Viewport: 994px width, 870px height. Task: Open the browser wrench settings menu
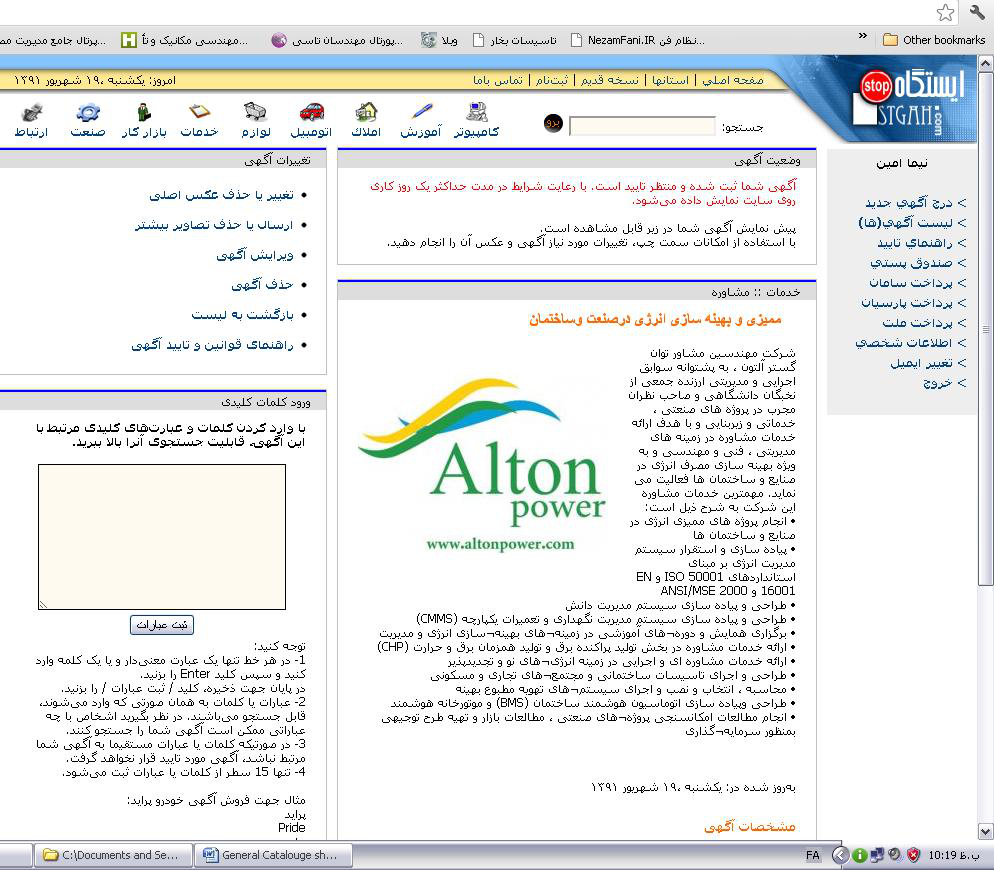click(x=977, y=12)
